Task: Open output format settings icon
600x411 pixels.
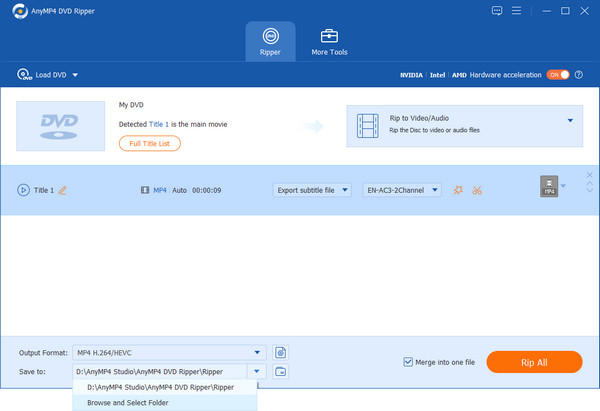Action: pos(281,352)
